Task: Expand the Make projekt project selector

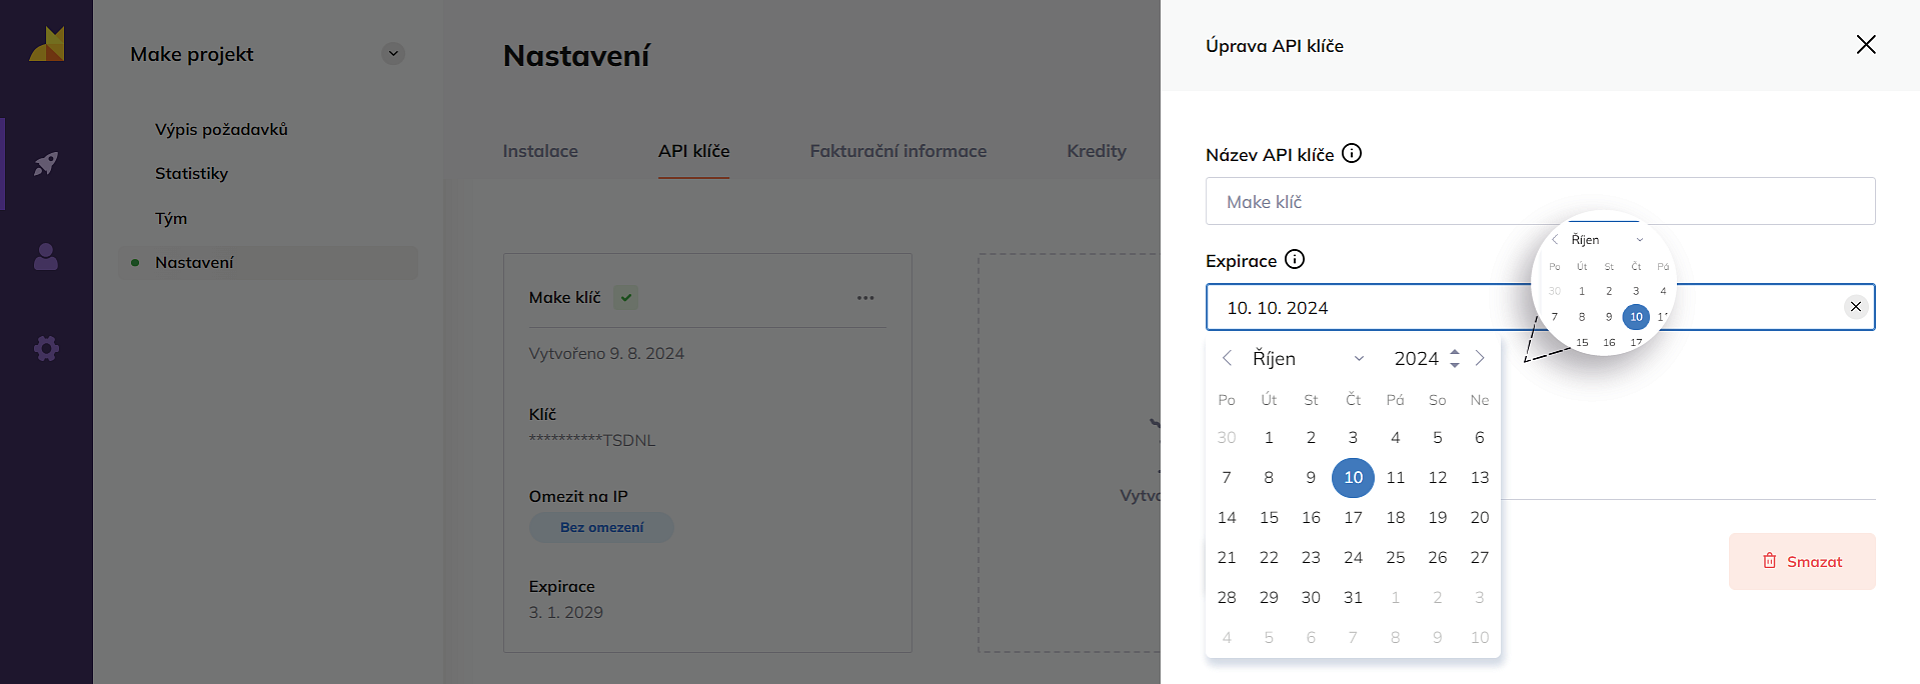Action: 393,54
